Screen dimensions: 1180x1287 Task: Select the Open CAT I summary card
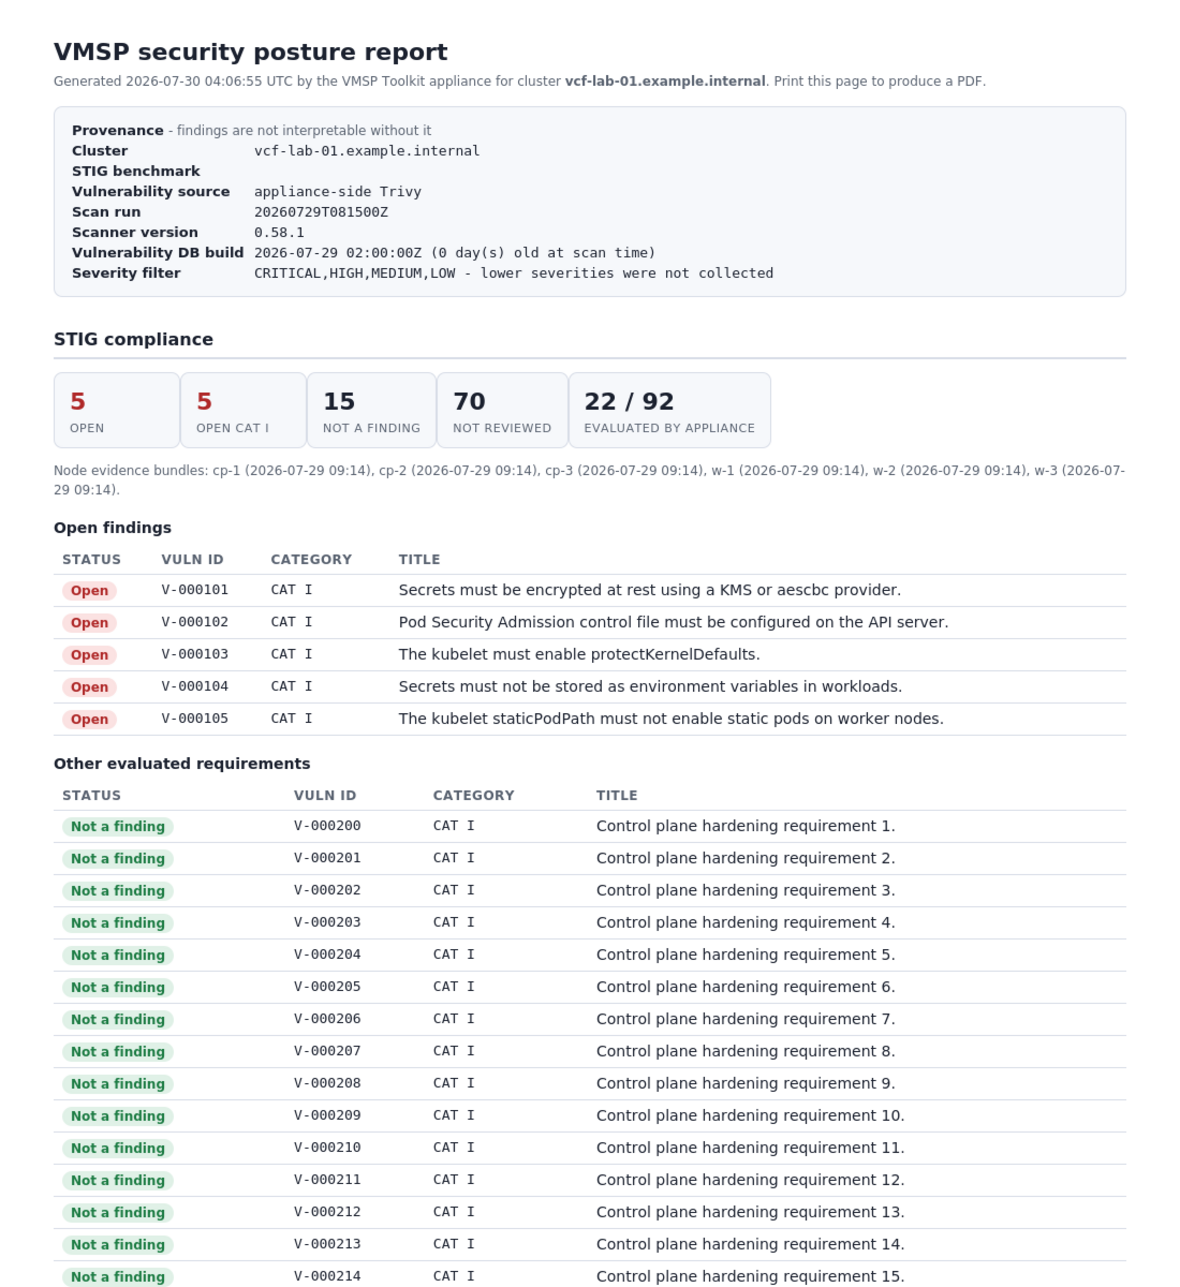click(243, 410)
